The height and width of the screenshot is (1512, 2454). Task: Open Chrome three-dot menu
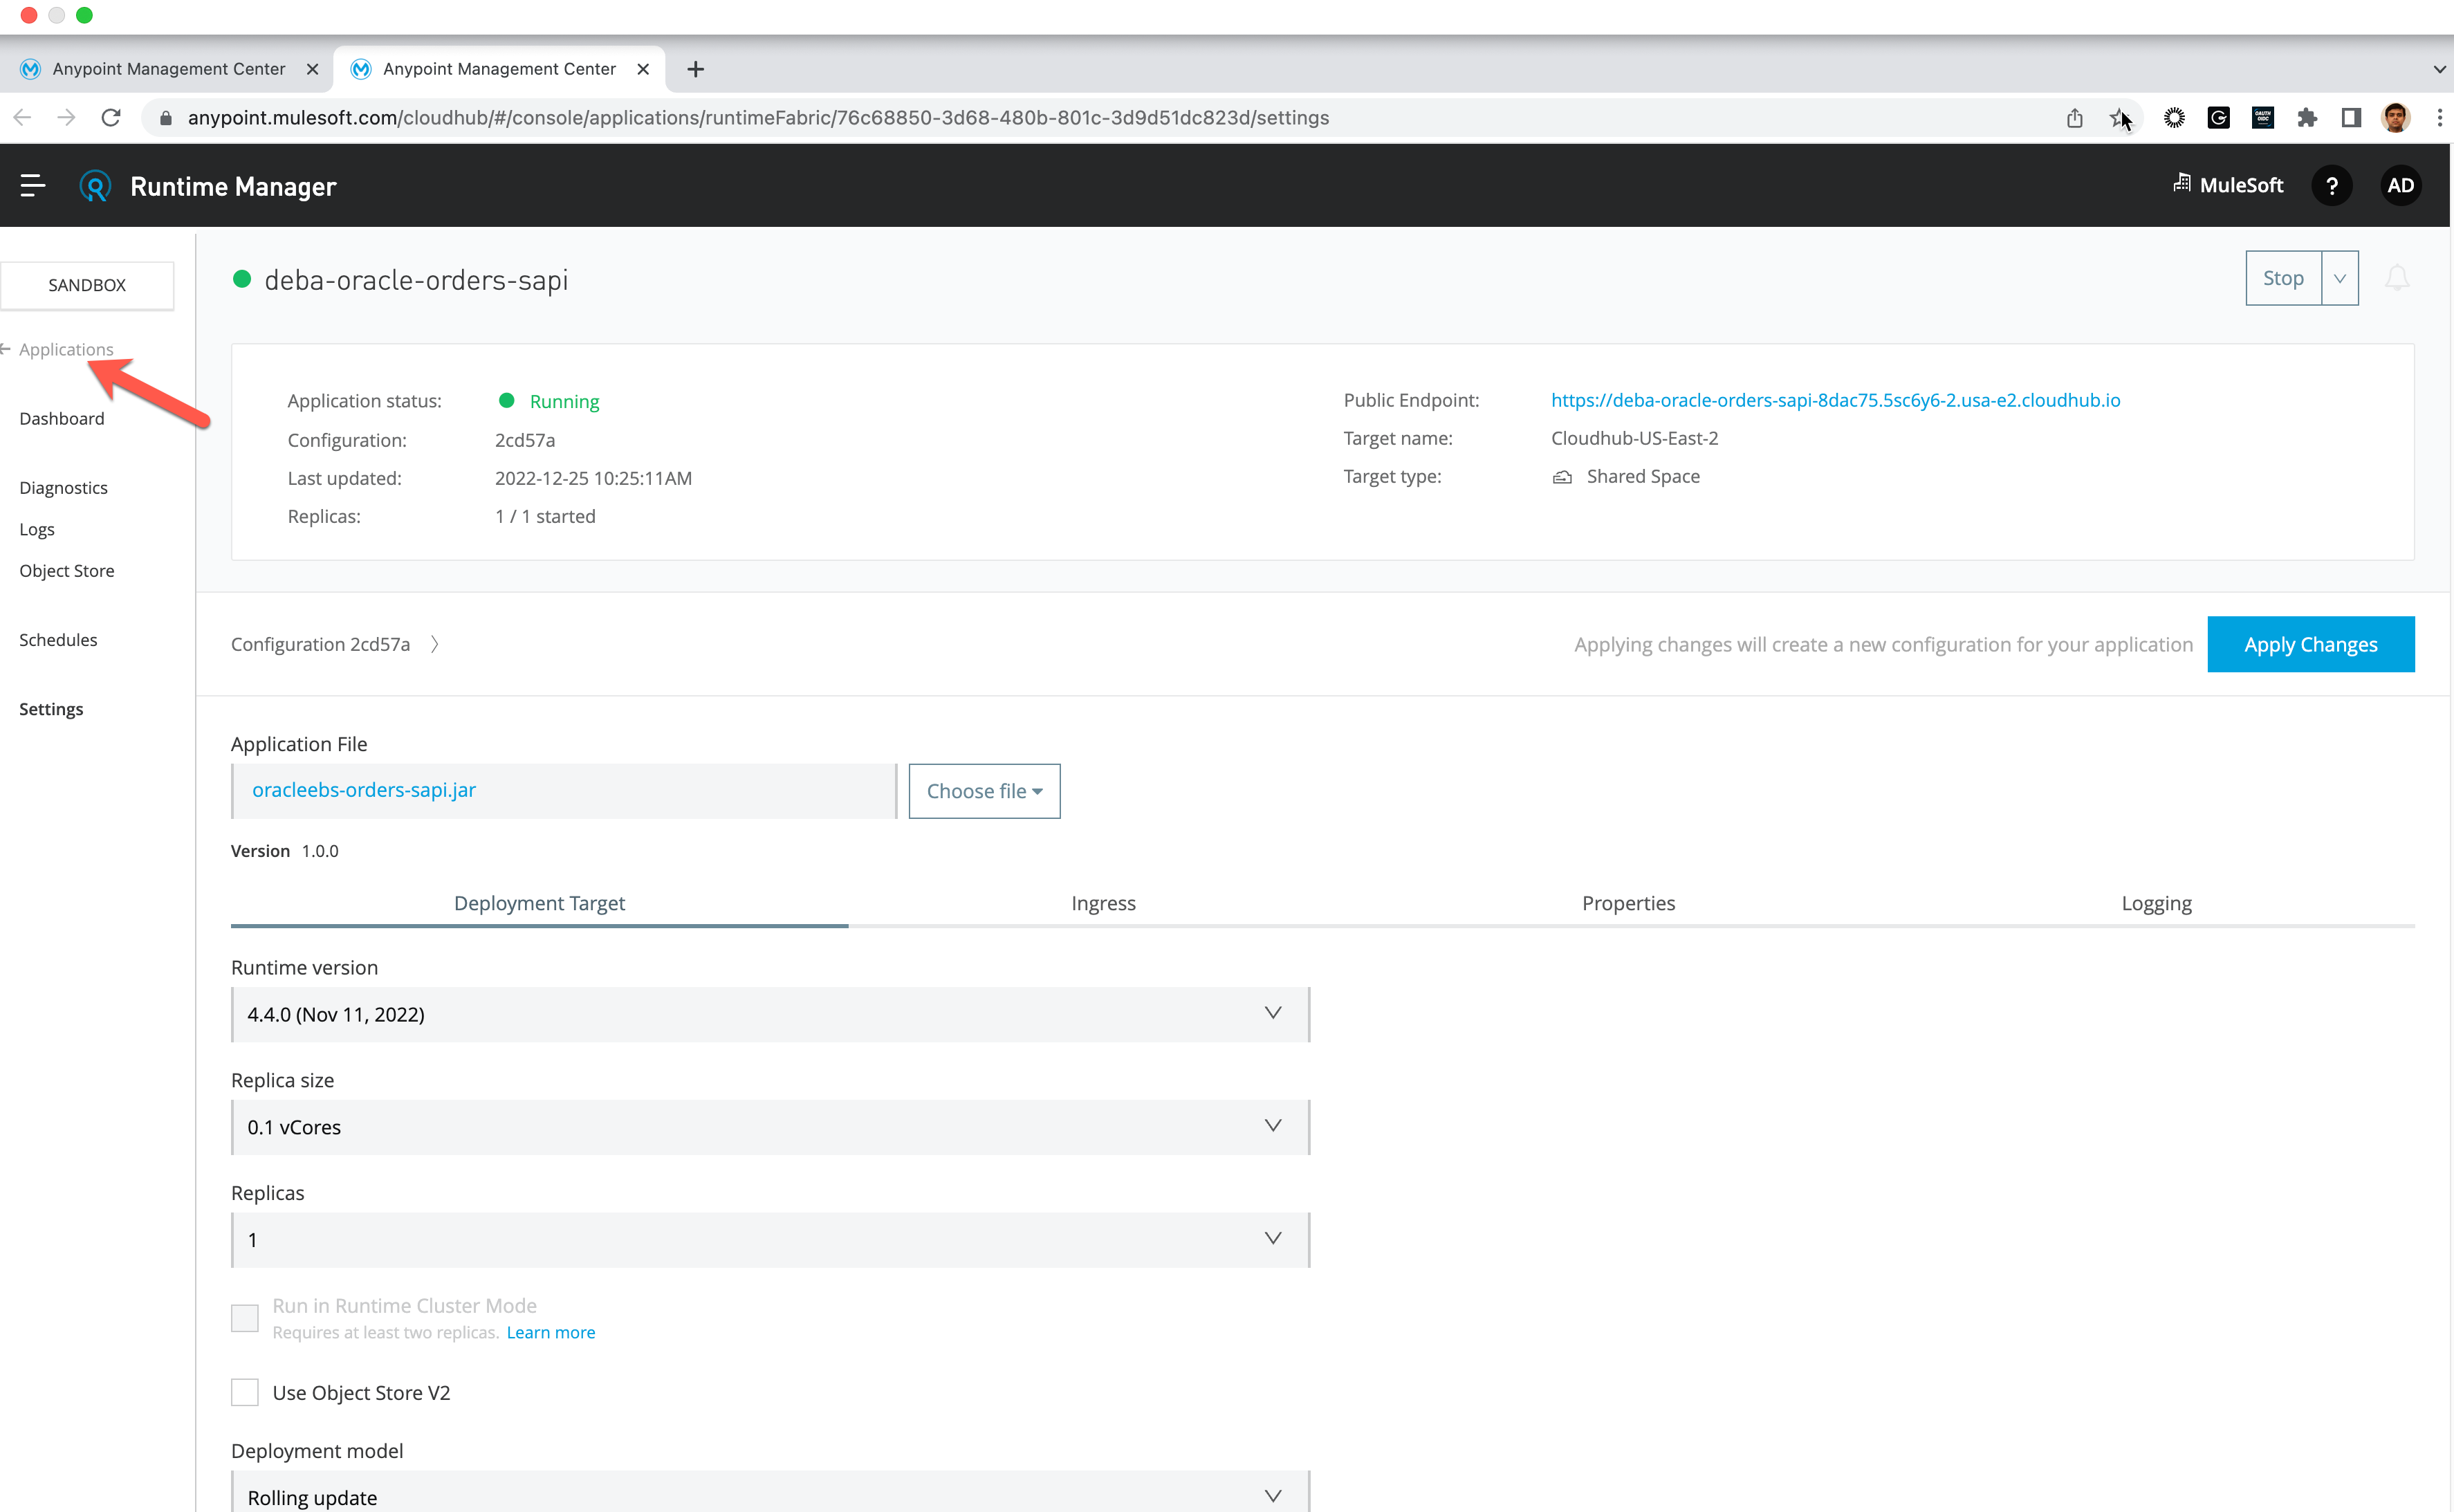pyautogui.click(x=2439, y=118)
